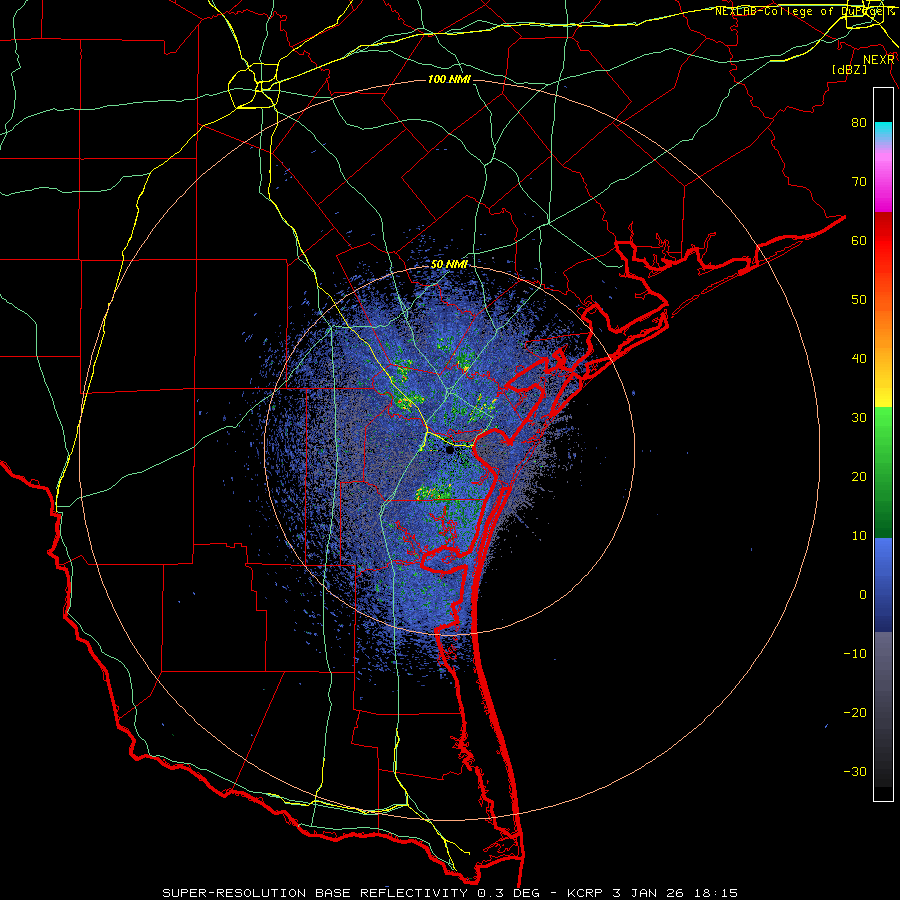Click the 30 value on dBZ scale
The image size is (900, 900).
[859, 417]
